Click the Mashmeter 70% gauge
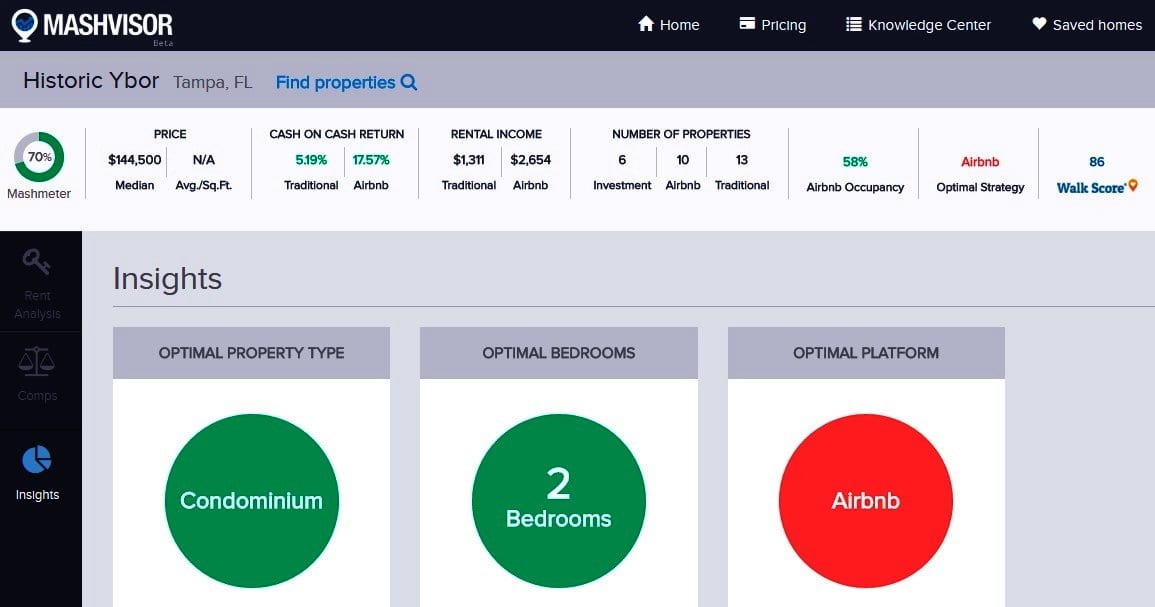The image size is (1155, 607). pos(39,157)
